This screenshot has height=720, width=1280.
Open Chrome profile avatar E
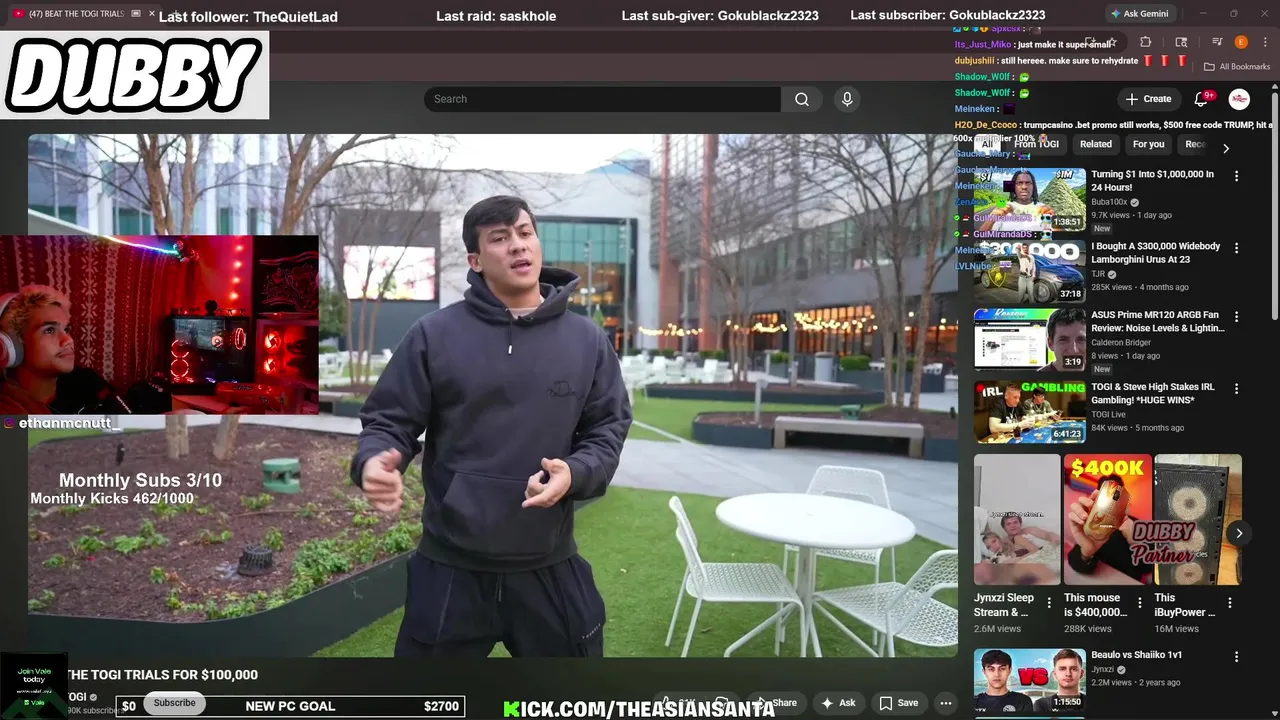(x=1241, y=42)
